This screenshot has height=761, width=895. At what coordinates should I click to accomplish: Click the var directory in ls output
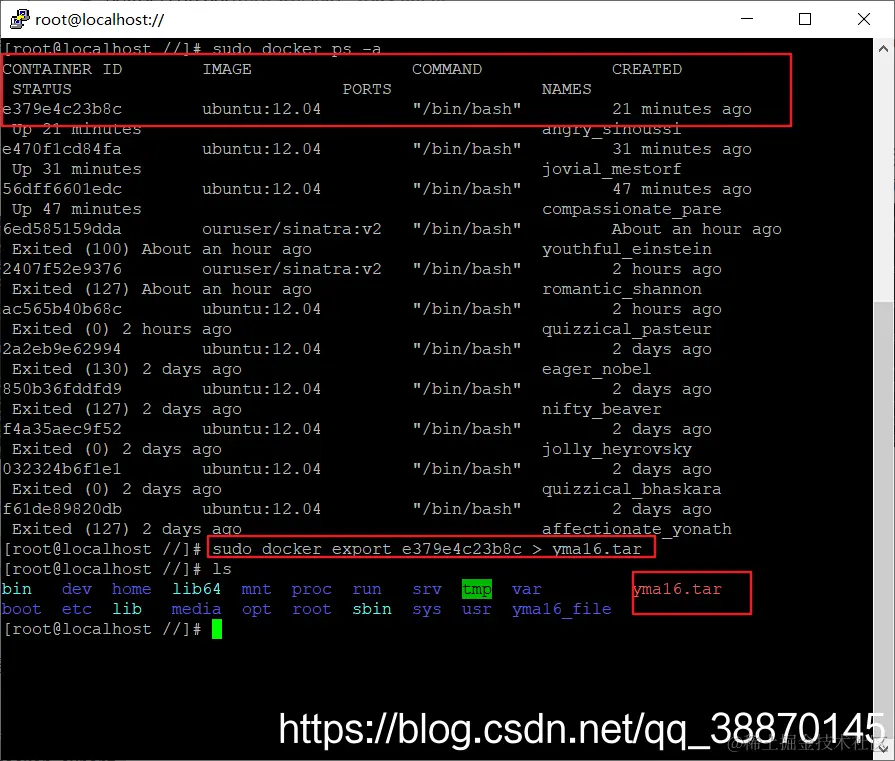526,589
